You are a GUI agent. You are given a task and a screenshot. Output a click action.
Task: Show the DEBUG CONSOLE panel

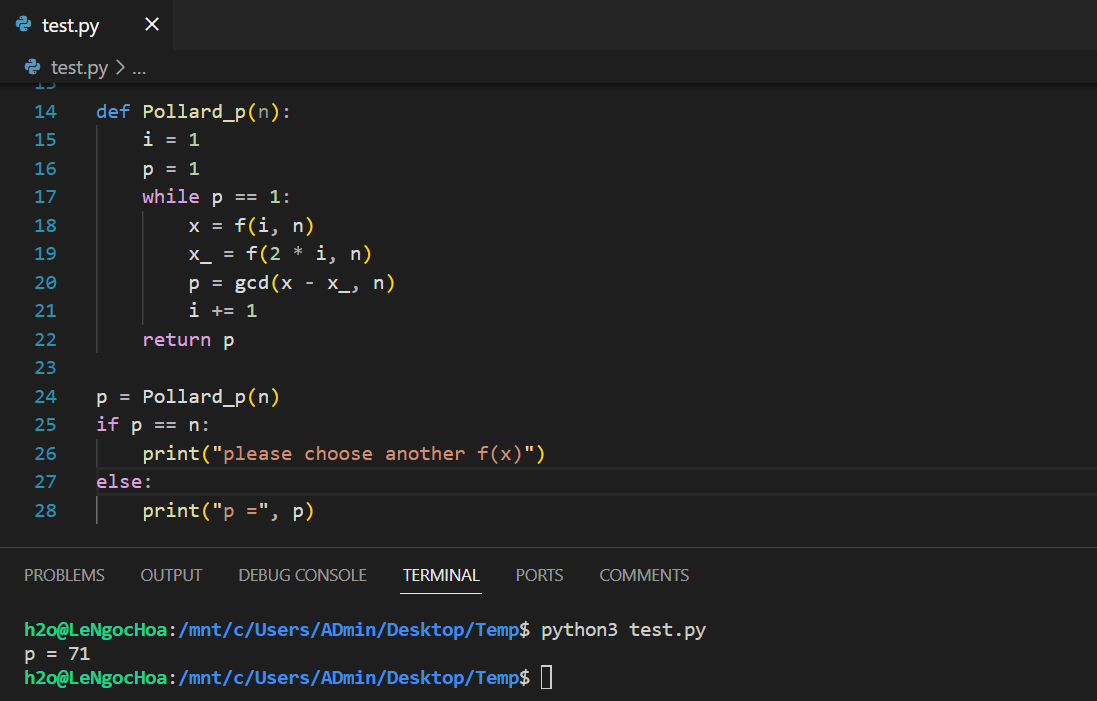pos(302,575)
